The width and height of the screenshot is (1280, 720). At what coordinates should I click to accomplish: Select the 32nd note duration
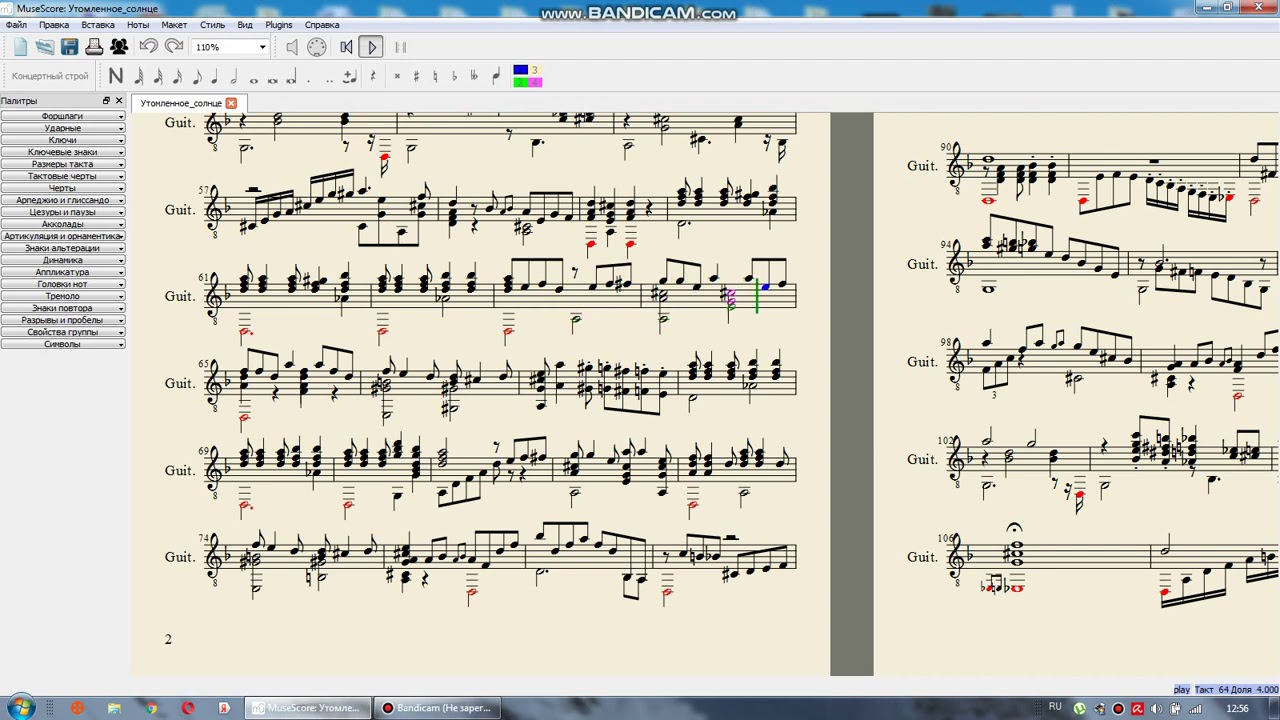(157, 76)
